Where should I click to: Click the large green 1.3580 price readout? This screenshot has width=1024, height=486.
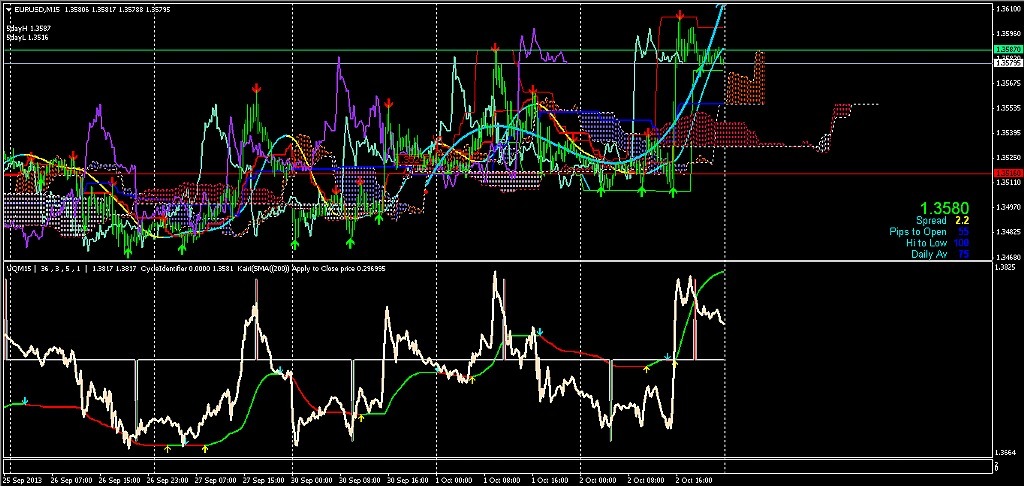point(945,208)
